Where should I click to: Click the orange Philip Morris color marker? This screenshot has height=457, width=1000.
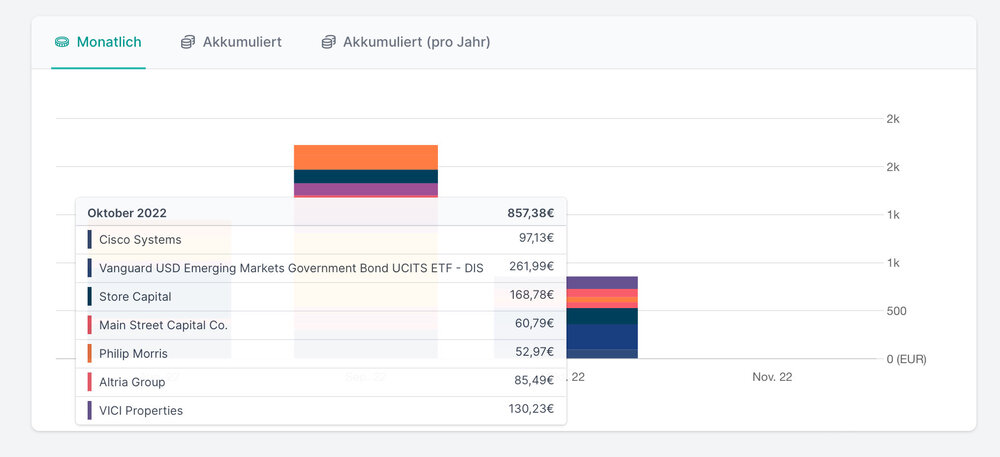[90, 354]
